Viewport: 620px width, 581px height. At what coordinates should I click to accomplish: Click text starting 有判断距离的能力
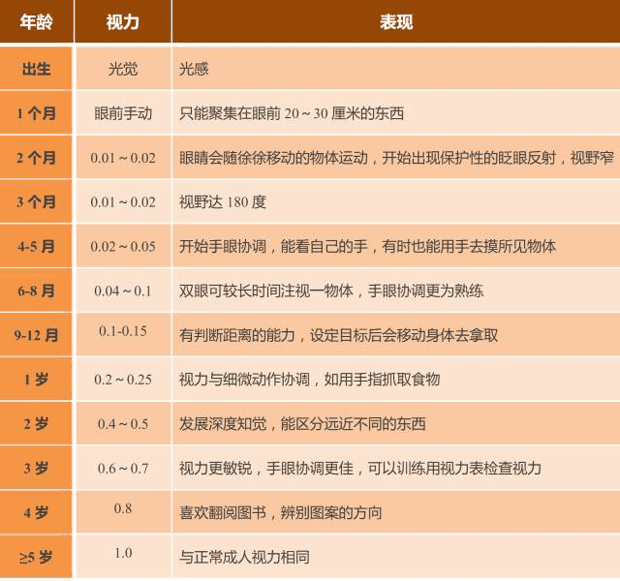point(338,335)
